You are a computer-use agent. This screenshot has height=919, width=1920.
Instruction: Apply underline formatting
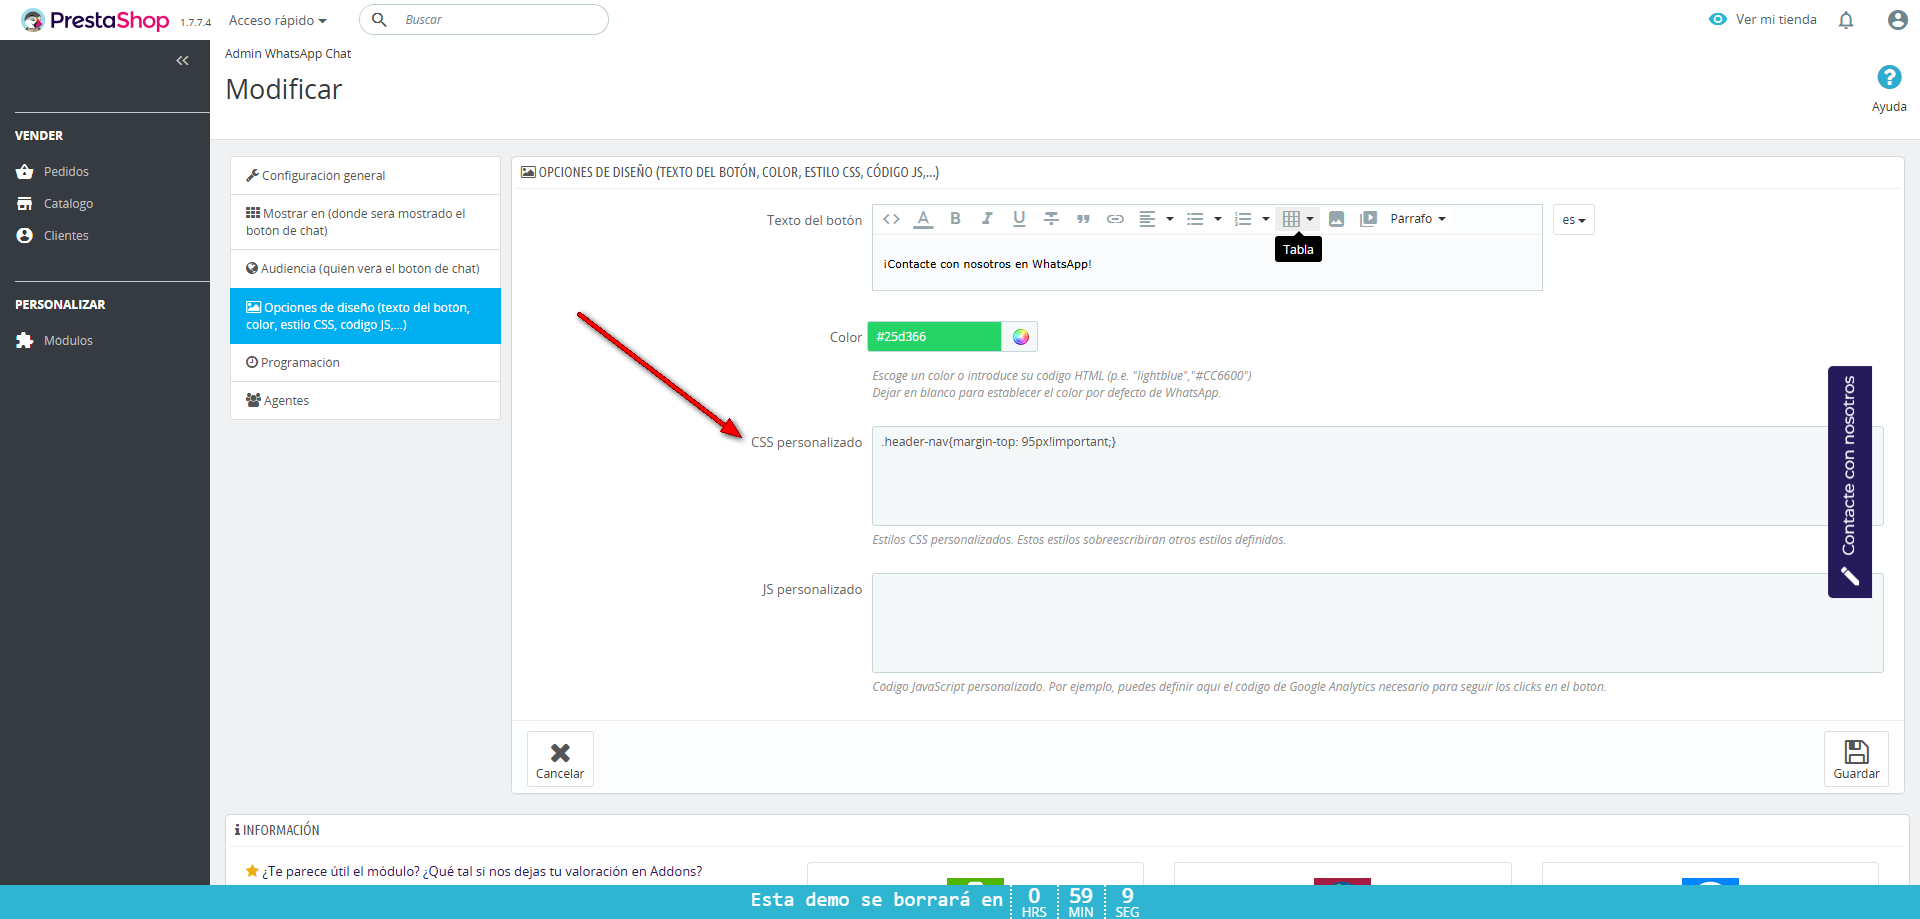coord(1019,219)
